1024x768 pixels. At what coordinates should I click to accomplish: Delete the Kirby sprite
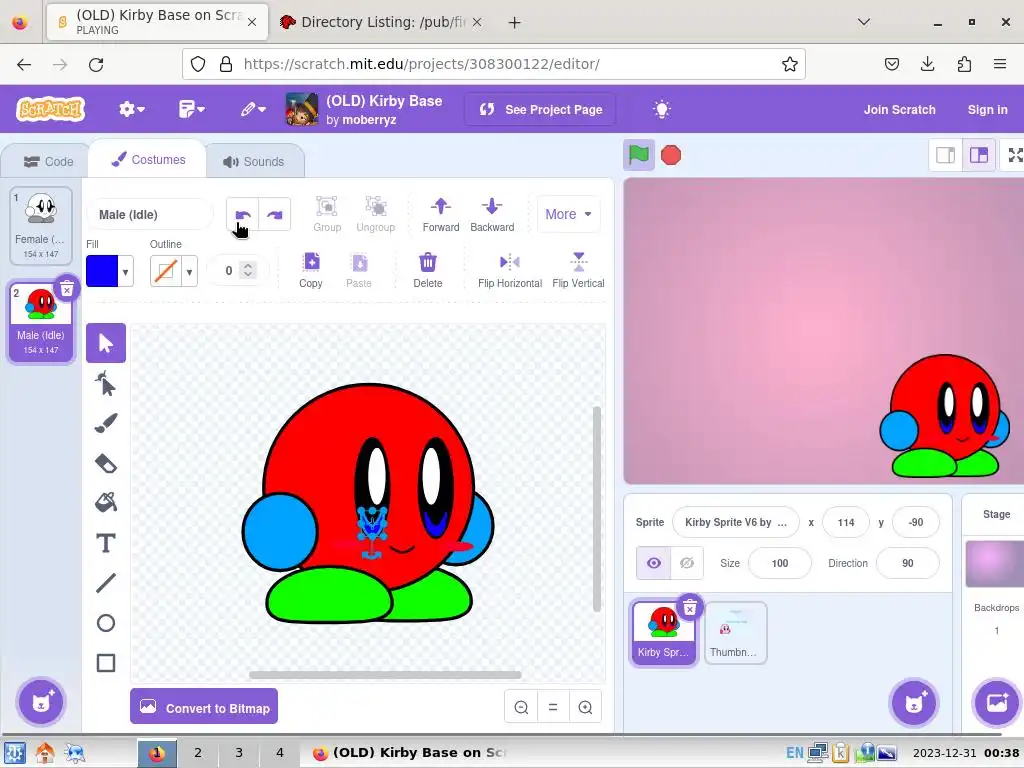pos(690,609)
